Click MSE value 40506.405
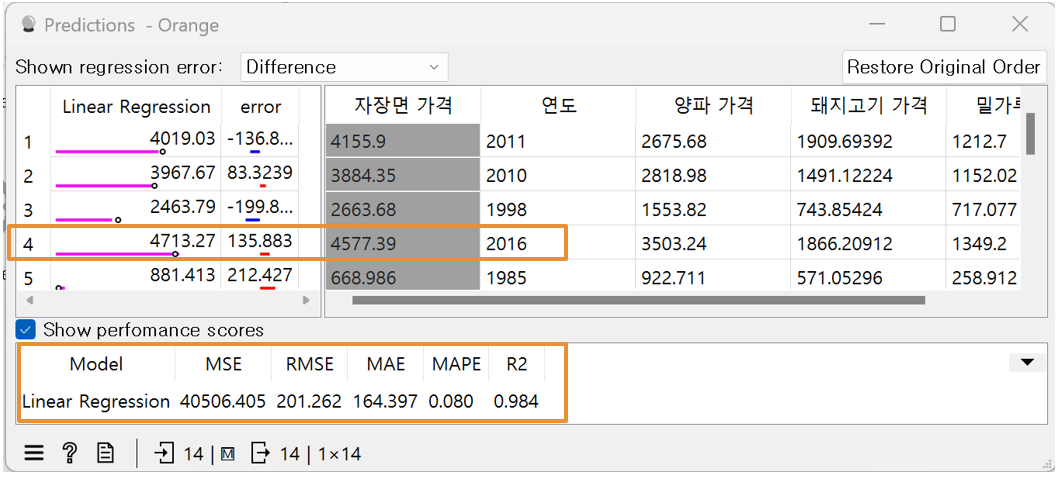Screen dimensions: 1062x479 coord(223,401)
